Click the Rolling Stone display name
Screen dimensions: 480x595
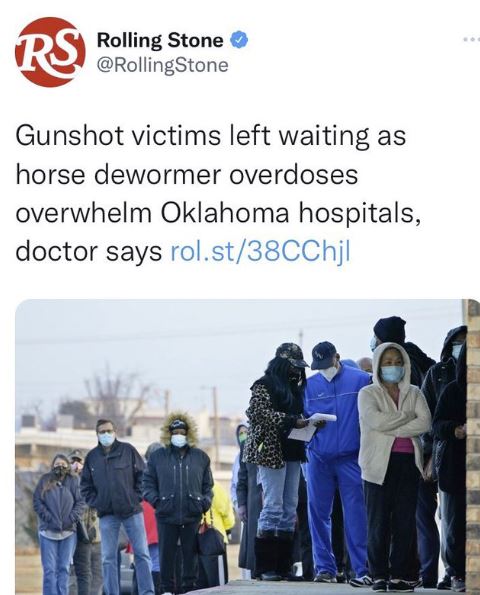point(160,40)
